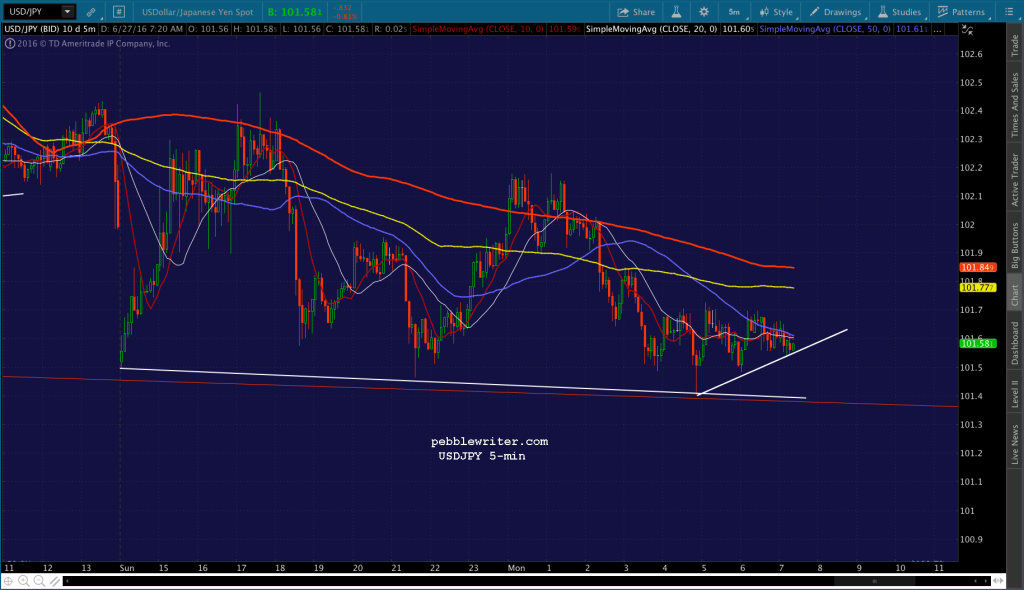Image resolution: width=1024 pixels, height=590 pixels.
Task: Open the Drawings menu
Action: 835,12
